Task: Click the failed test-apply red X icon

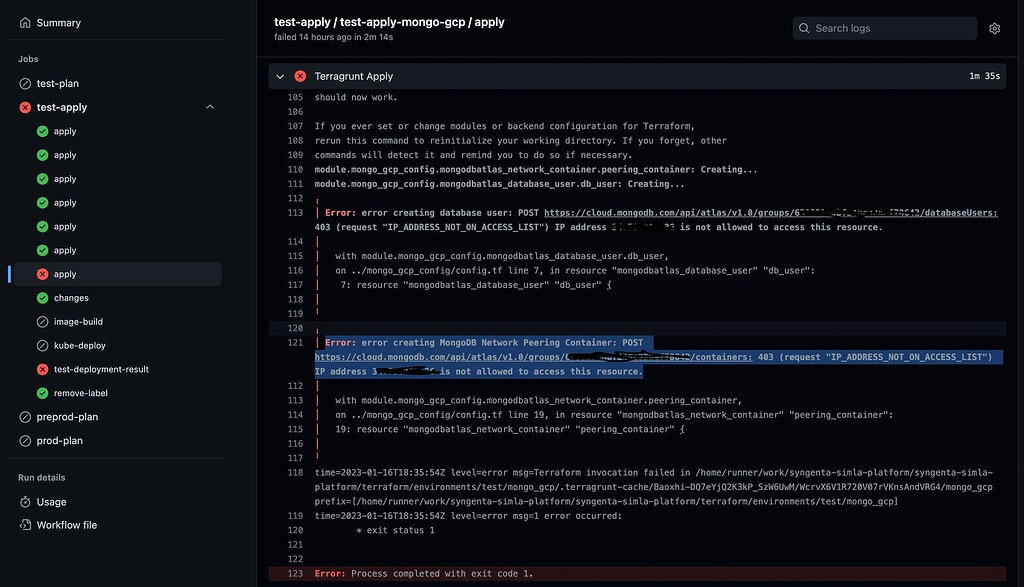Action: [x=26, y=107]
